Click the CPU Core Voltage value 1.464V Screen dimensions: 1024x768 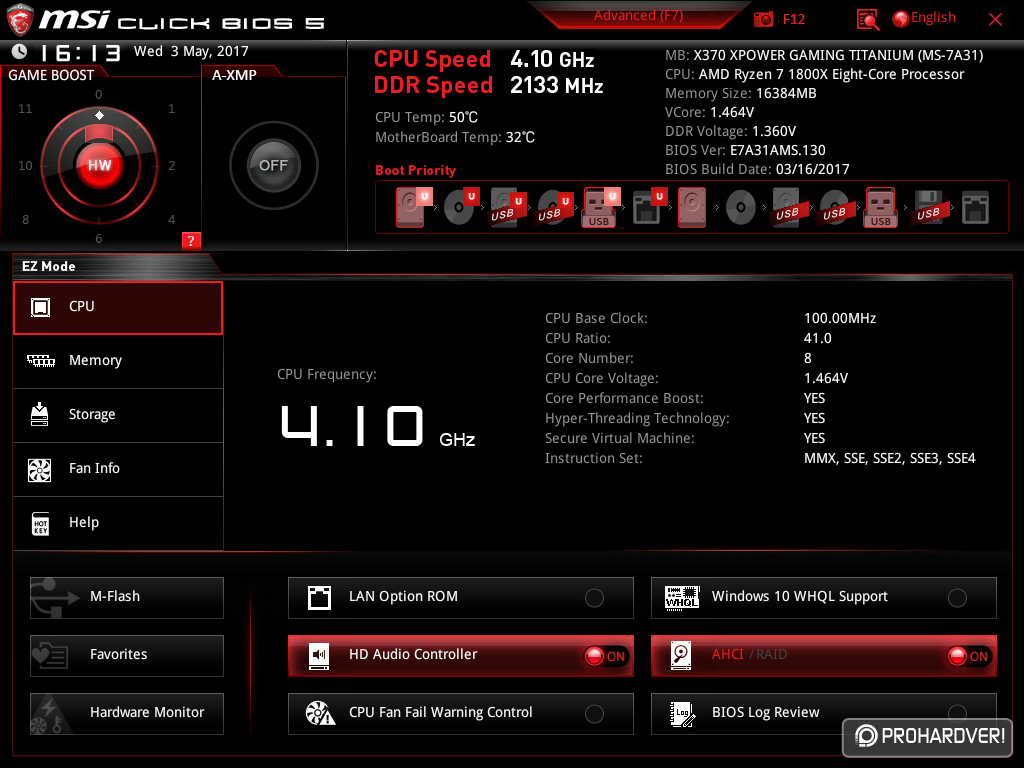[825, 378]
